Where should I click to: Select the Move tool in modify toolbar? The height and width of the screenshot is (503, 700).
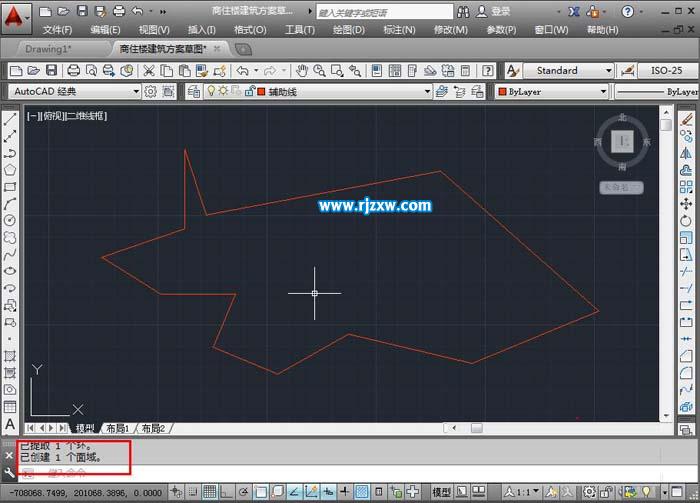coord(686,204)
